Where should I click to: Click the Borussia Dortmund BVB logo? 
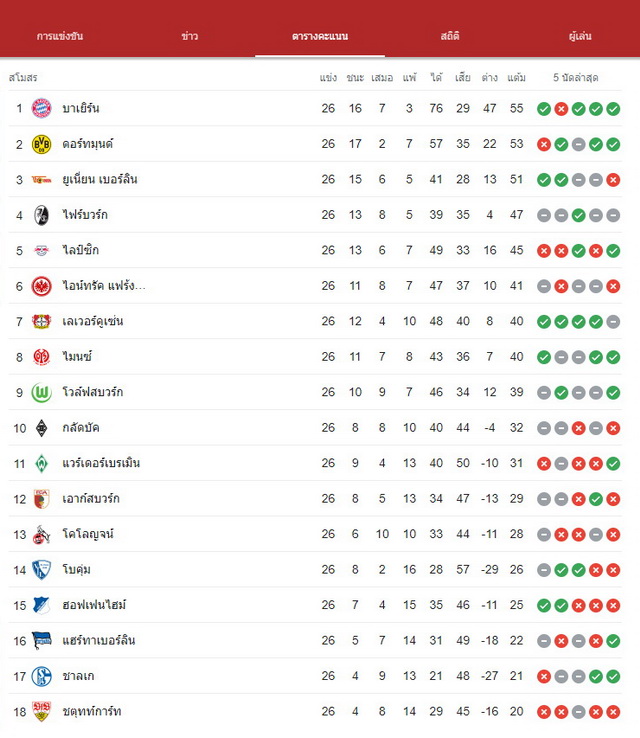tap(41, 144)
